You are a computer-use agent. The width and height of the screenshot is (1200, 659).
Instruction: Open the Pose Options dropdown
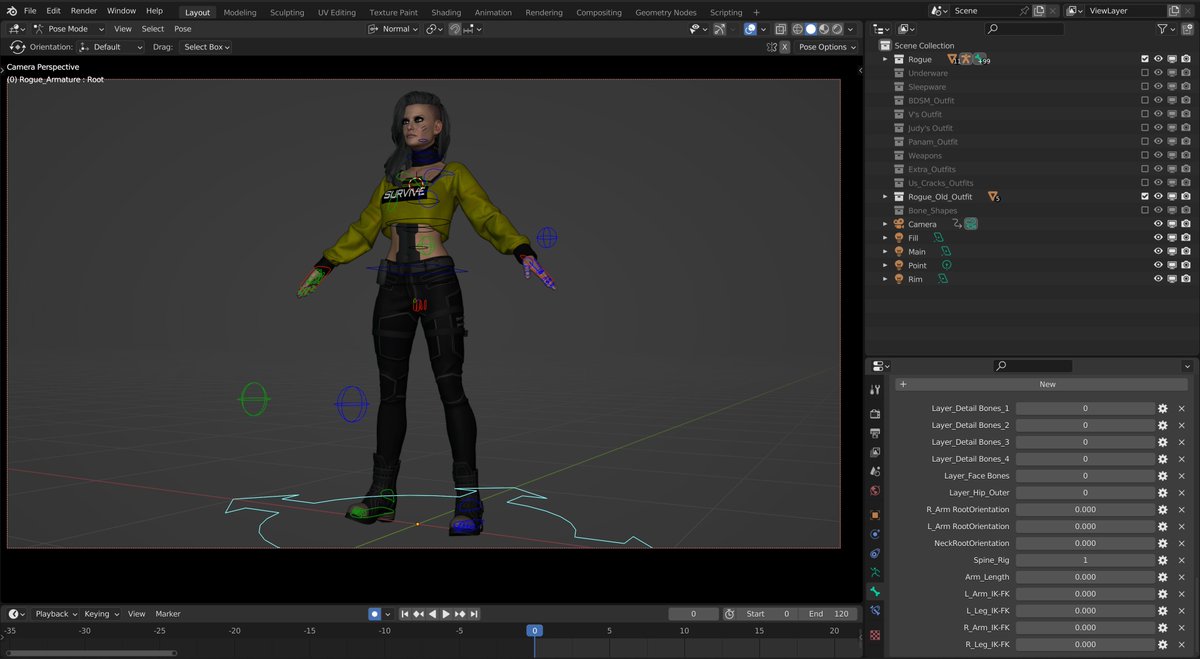pyautogui.click(x=827, y=46)
